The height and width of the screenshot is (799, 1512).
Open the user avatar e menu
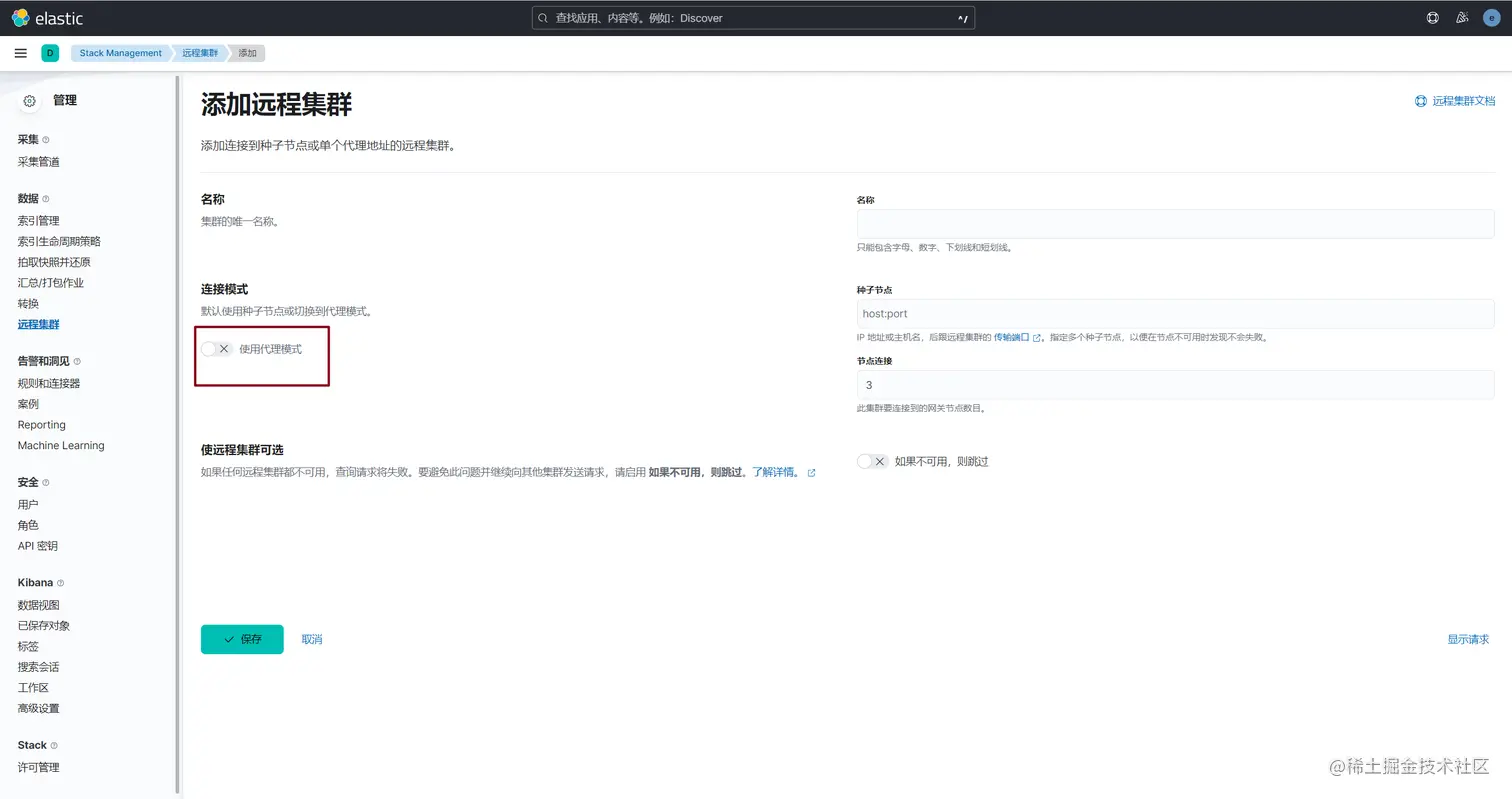coord(1491,18)
